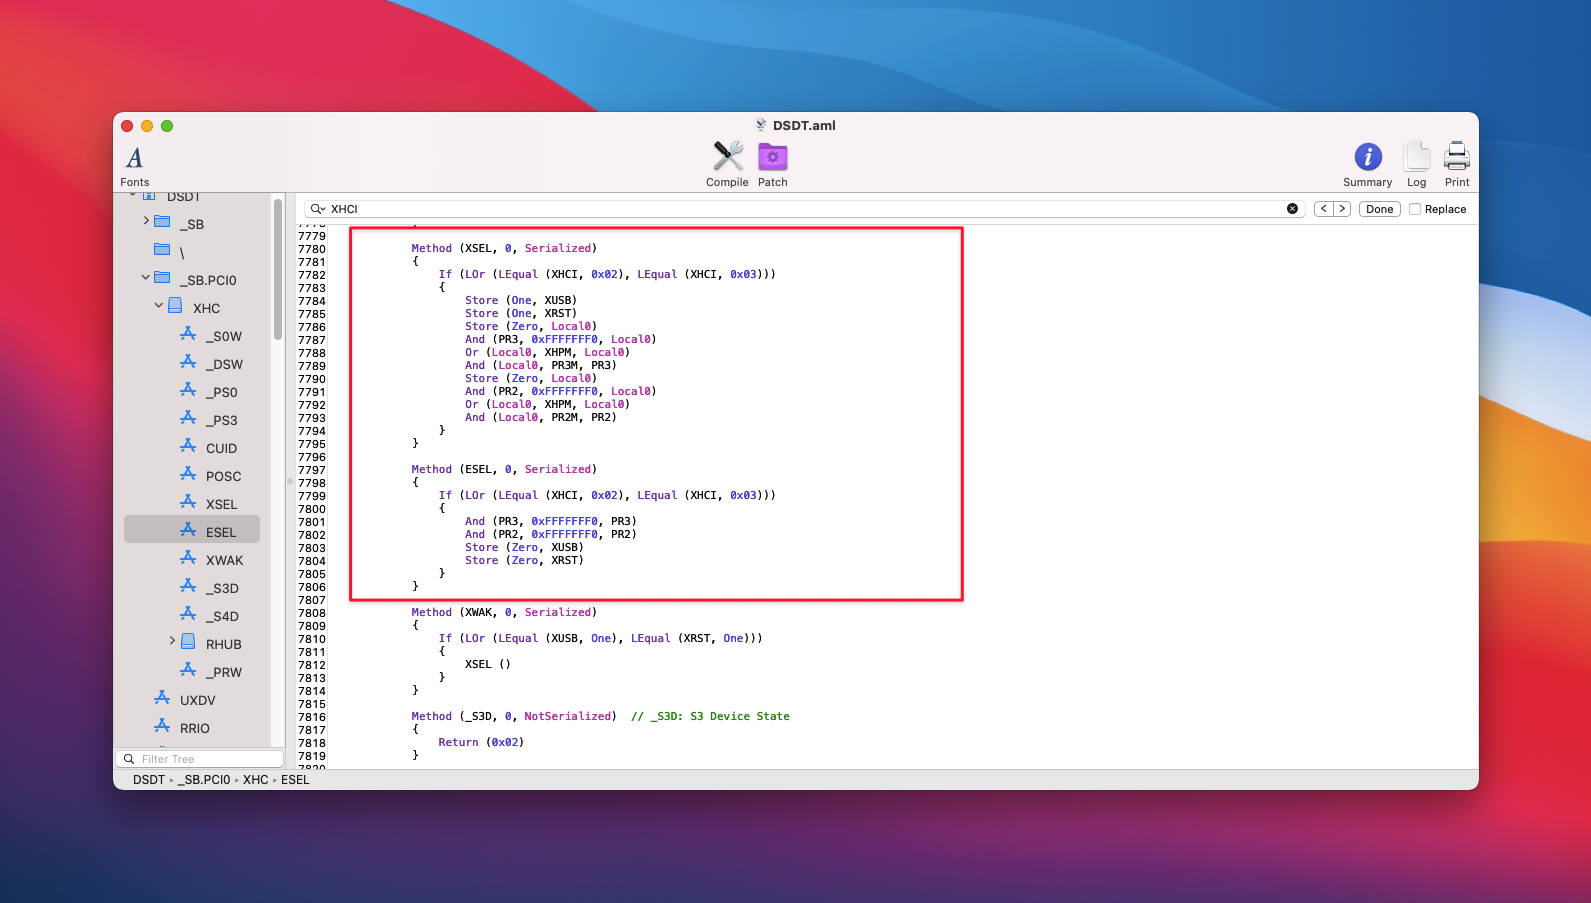The width and height of the screenshot is (1591, 903).
Task: Expand the _SB tree folder
Action: coord(146,221)
